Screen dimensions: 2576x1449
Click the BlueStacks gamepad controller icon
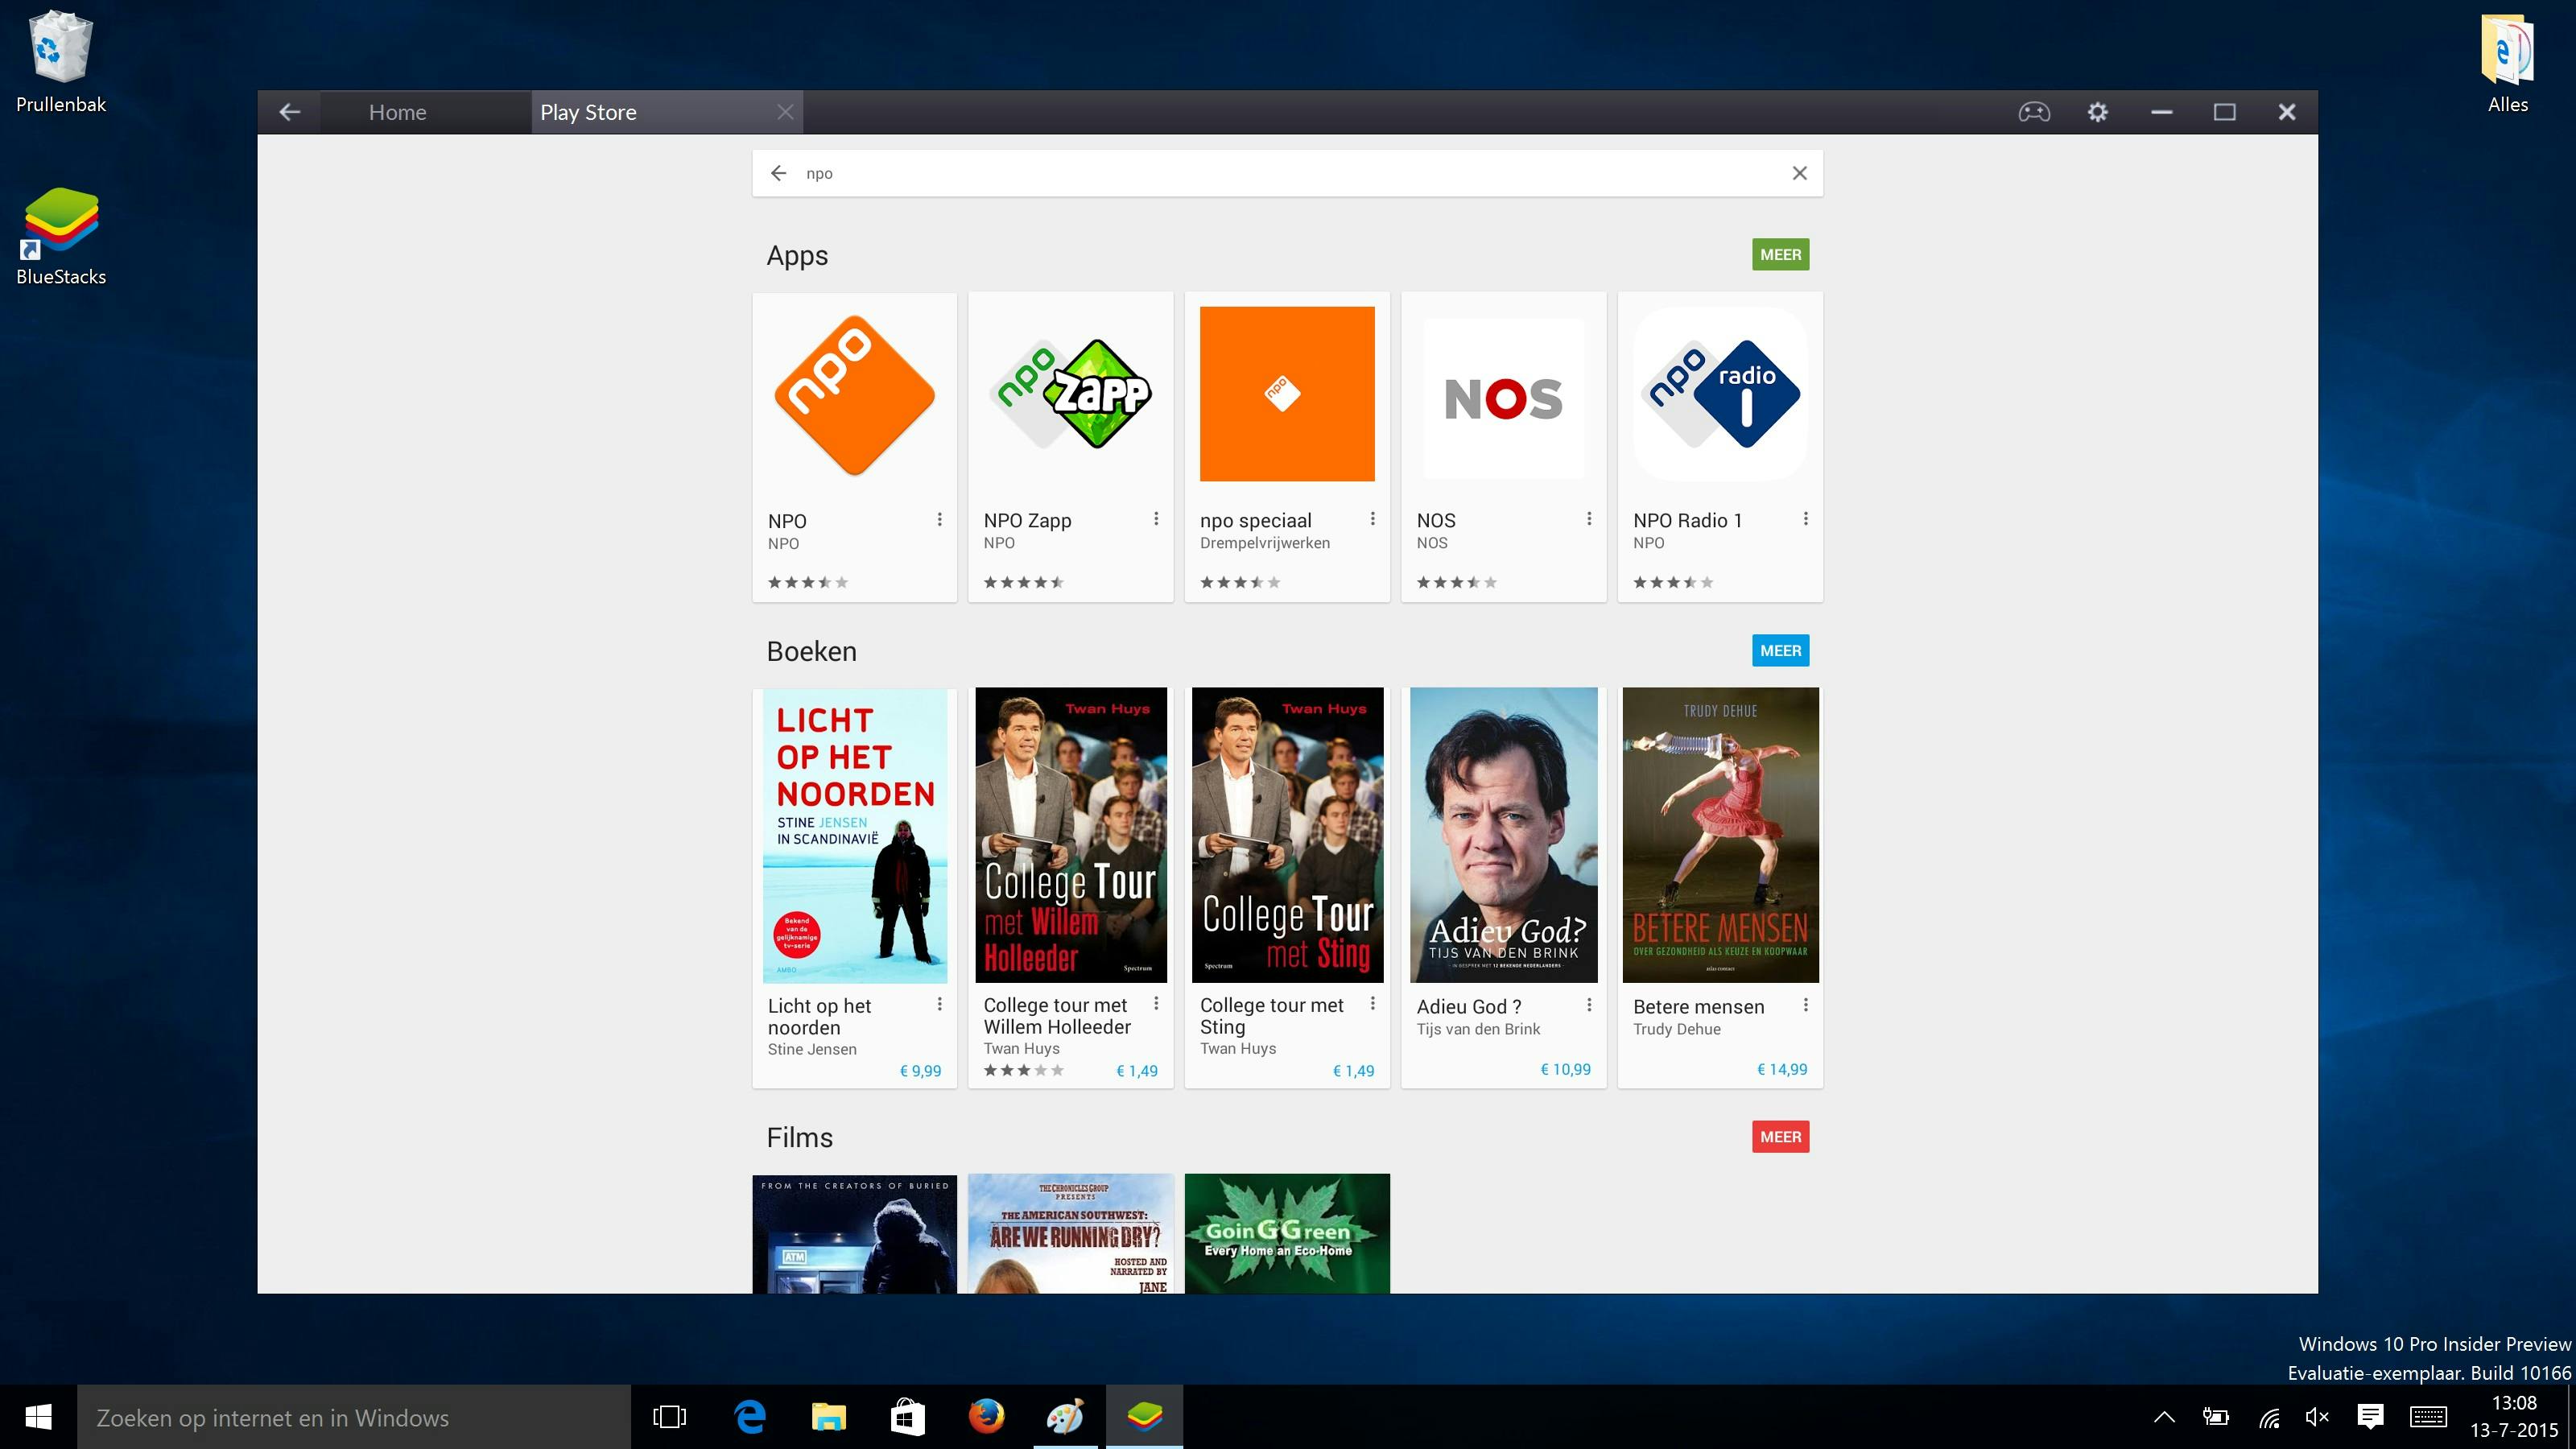click(2033, 112)
